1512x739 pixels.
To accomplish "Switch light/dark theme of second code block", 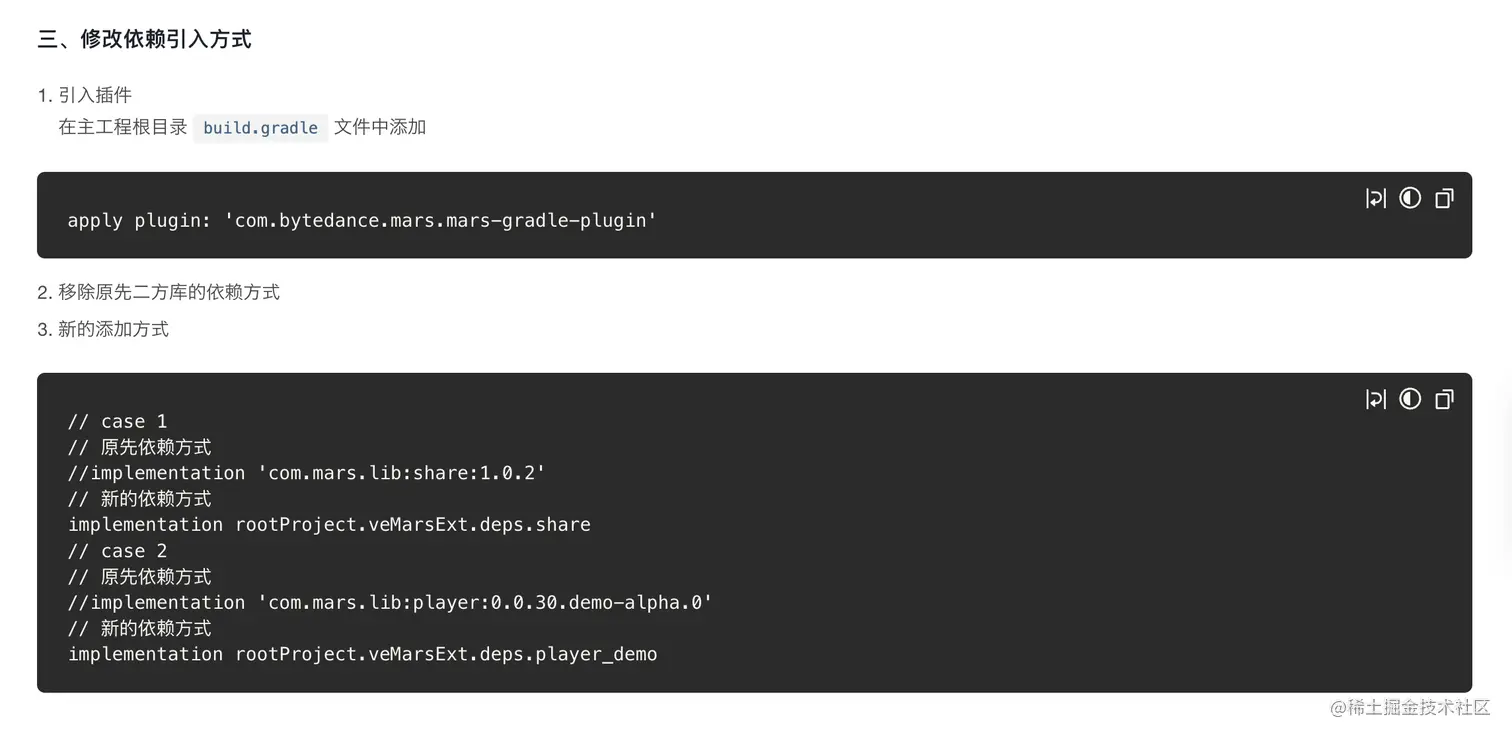I will 1410,399.
